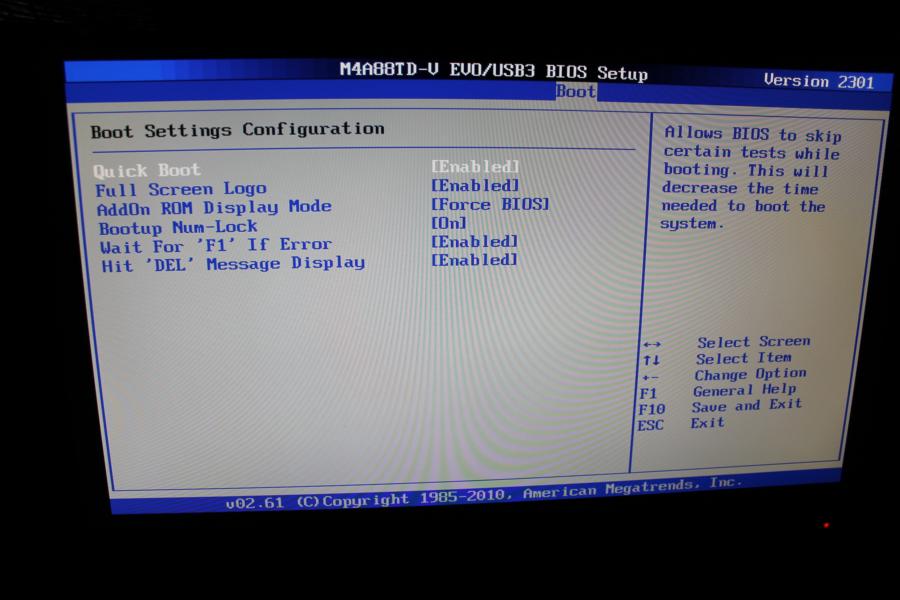Image resolution: width=900 pixels, height=600 pixels.
Task: Click the American Megatrends copyright line
Action: 483,493
